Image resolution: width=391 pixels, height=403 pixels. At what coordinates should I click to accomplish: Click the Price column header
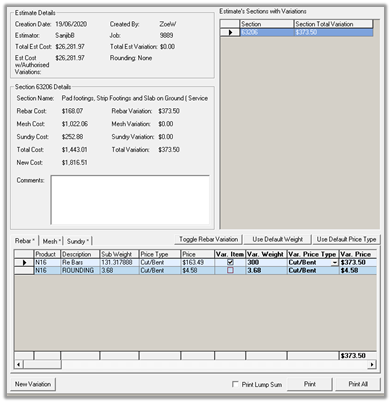[x=197, y=254]
